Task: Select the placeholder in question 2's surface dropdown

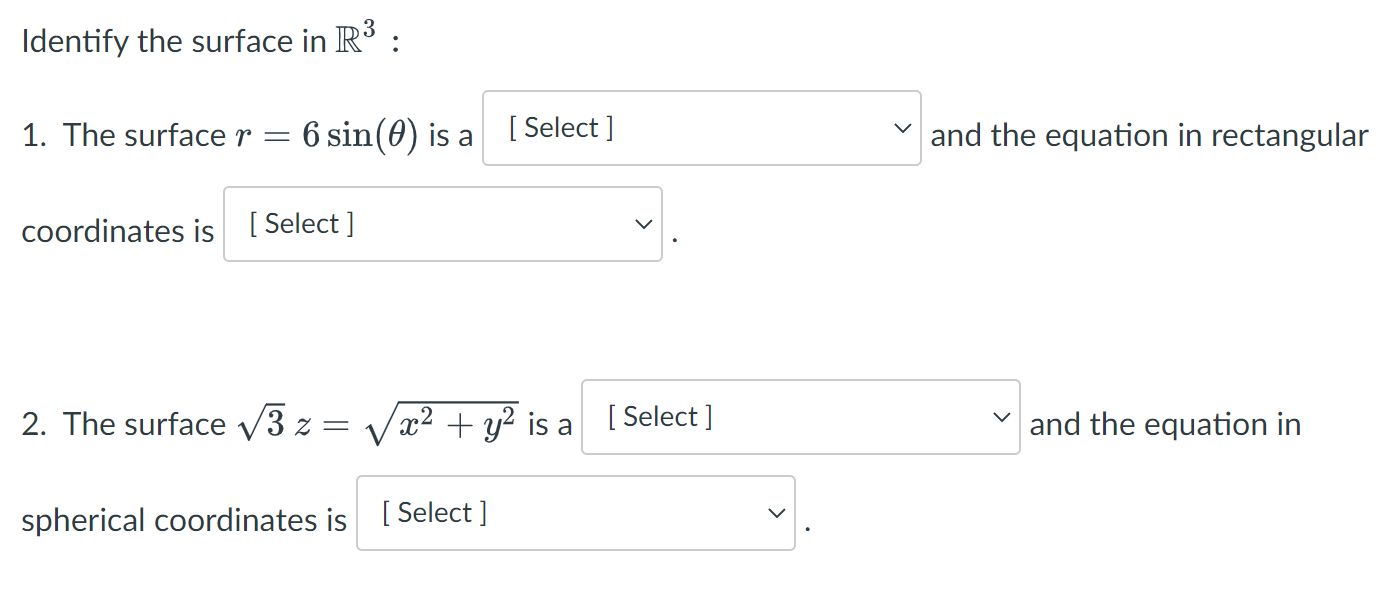Action: pos(658,416)
